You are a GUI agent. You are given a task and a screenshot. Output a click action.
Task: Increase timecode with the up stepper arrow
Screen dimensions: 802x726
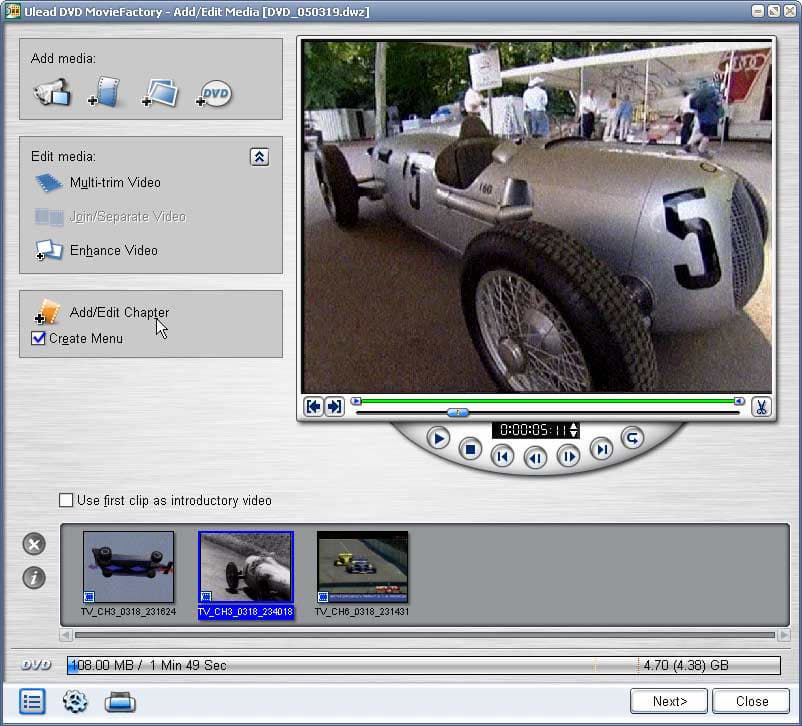point(574,425)
